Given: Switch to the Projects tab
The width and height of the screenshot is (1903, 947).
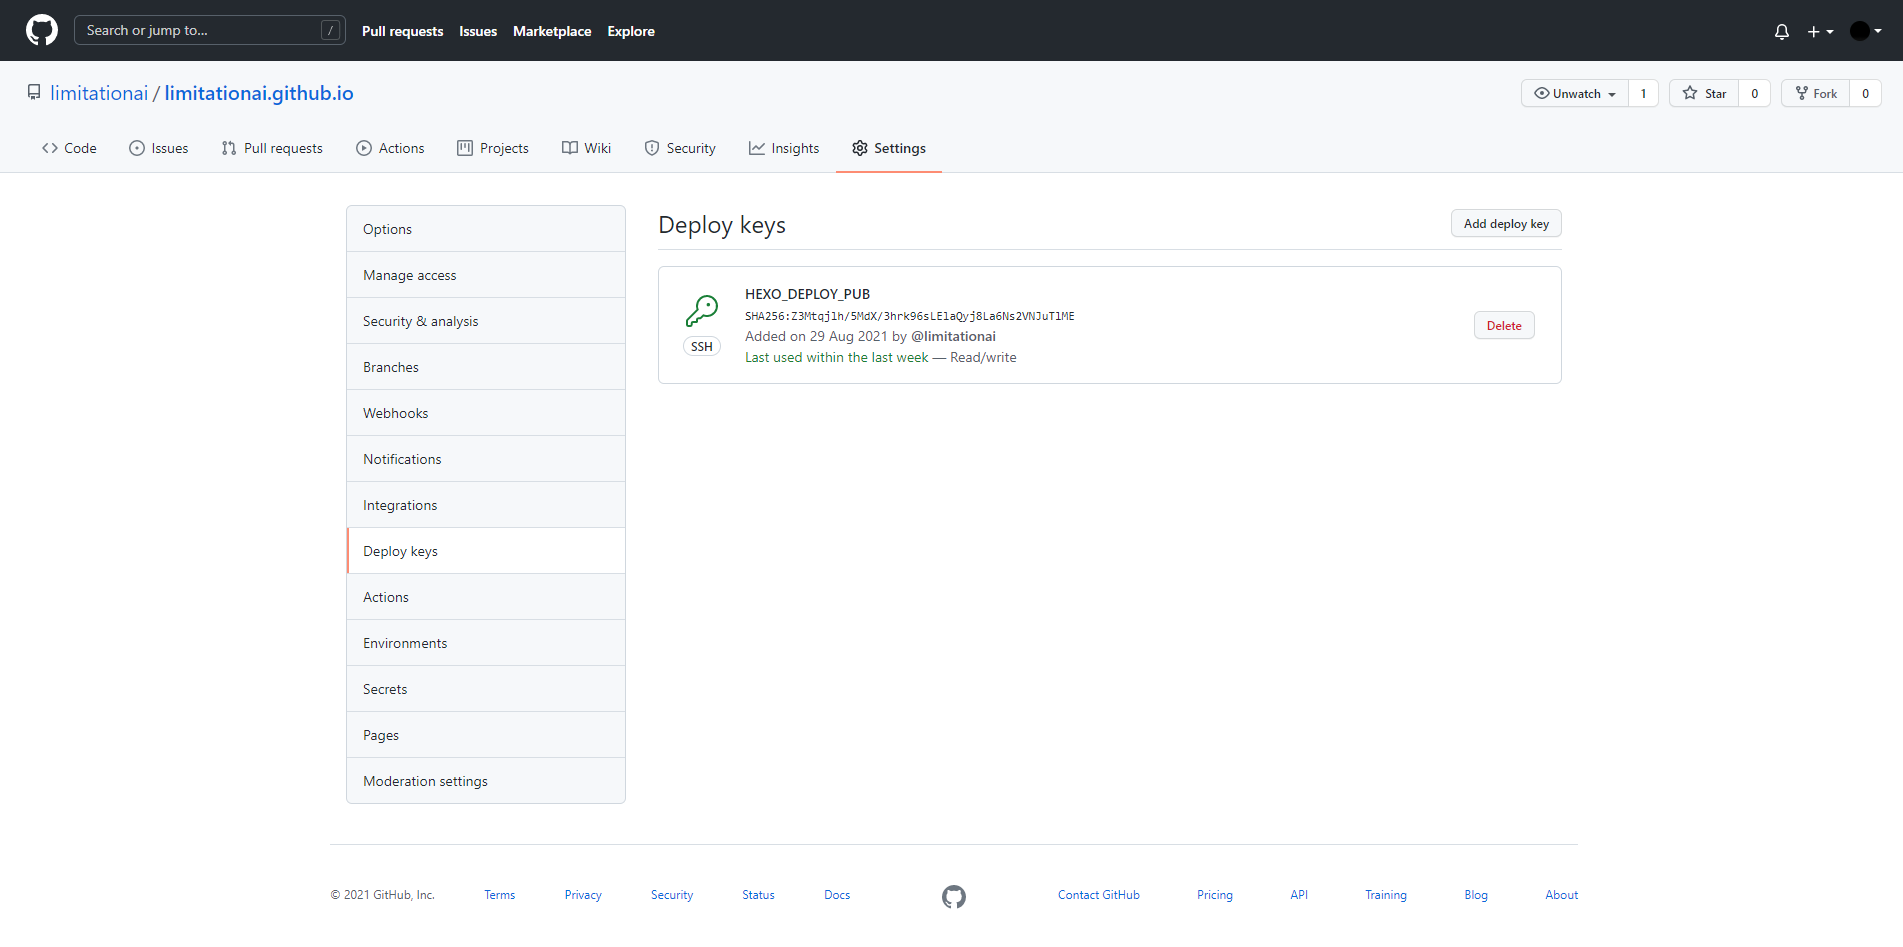Looking at the screenshot, I should pyautogui.click(x=493, y=148).
